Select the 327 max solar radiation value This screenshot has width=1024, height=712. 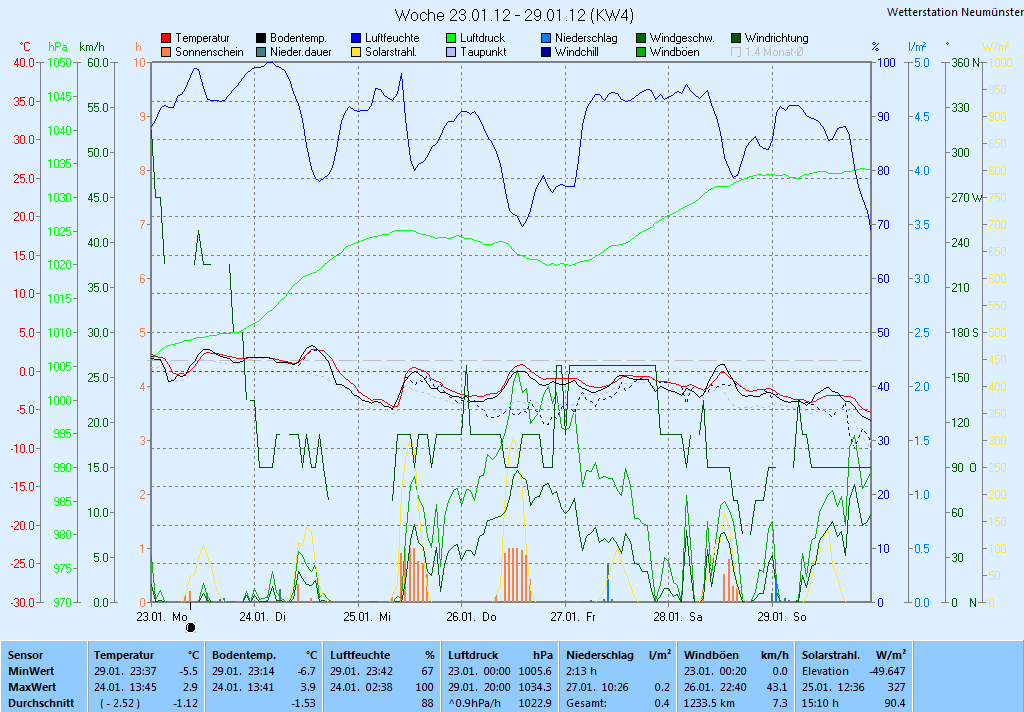897,687
